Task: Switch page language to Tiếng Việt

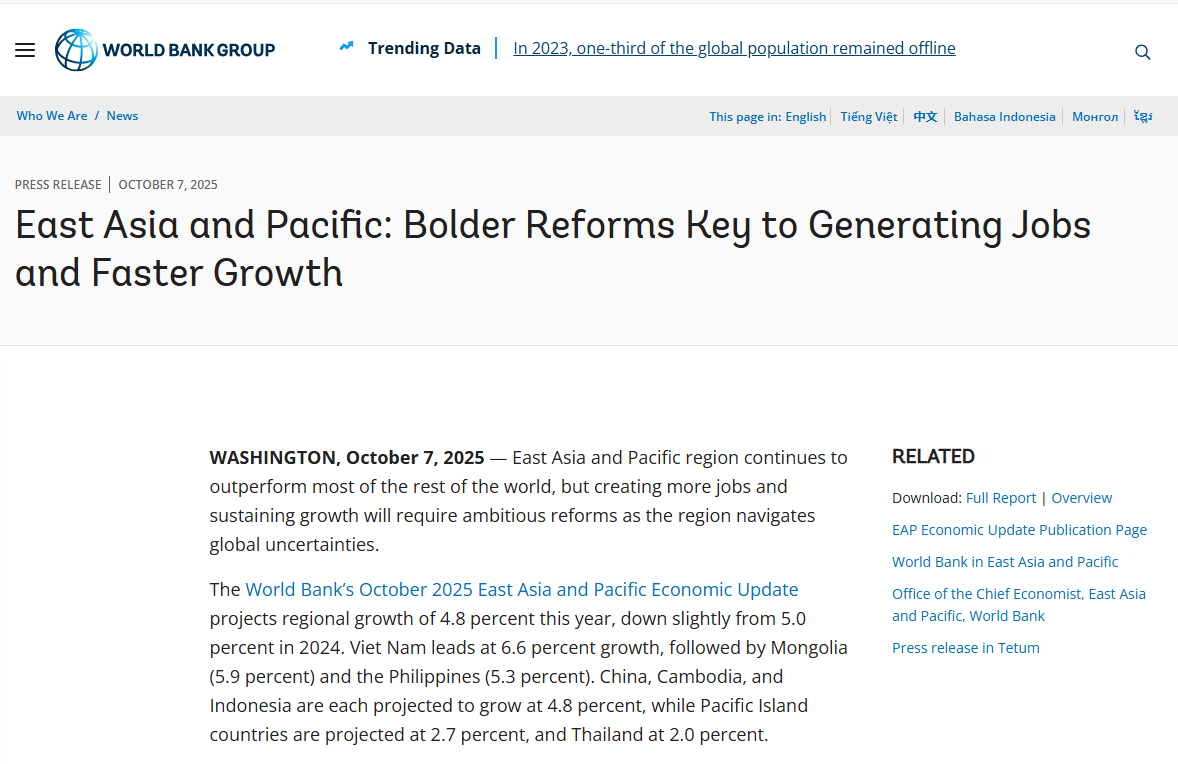Action: point(868,117)
